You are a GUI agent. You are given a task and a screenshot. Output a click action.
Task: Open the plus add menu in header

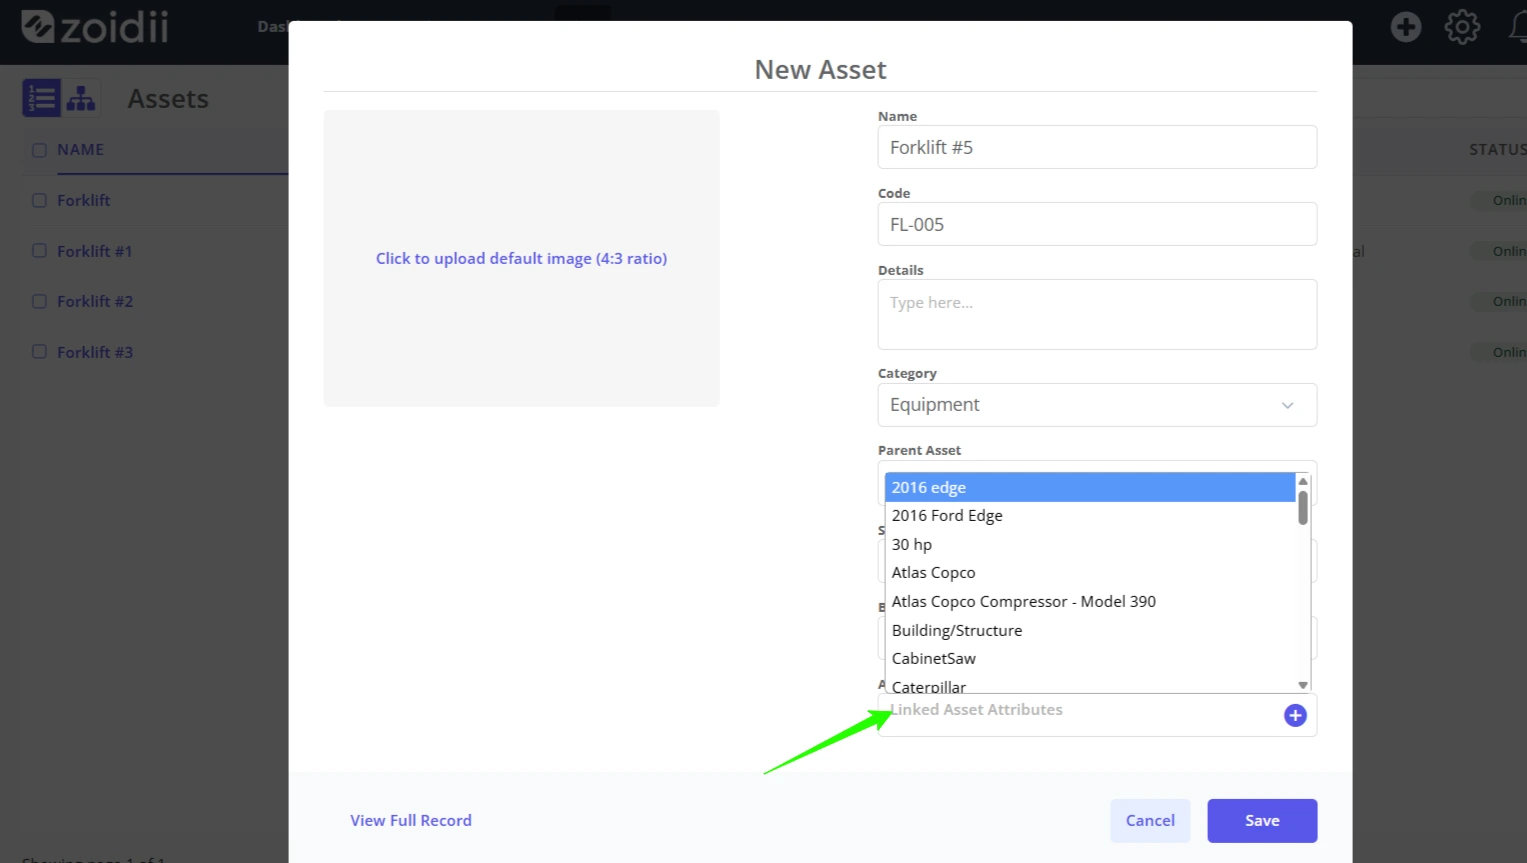[1405, 27]
